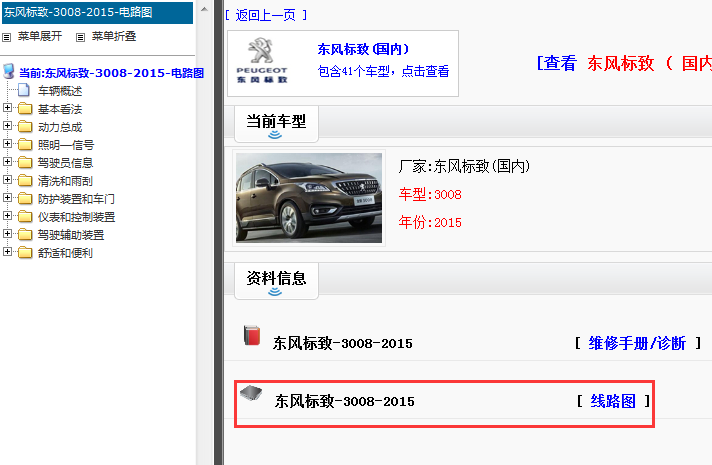The width and height of the screenshot is (712, 465).
Task: Click the document icon next to 车辆概述
Action: click(25, 90)
